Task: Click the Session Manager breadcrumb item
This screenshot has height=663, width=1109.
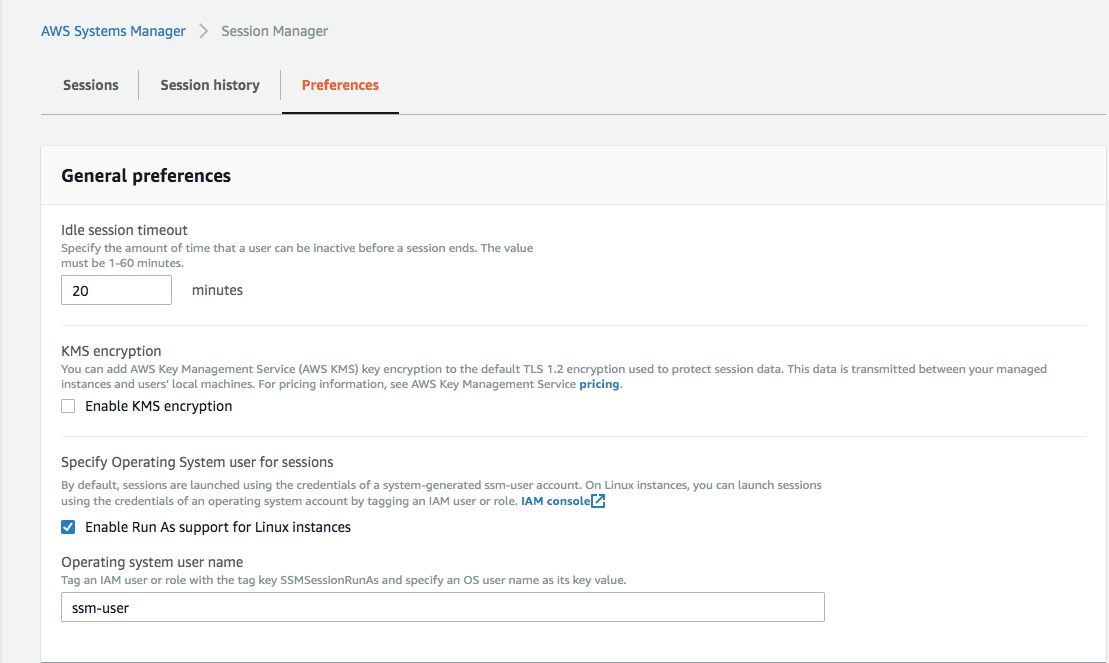Action: 274,31
